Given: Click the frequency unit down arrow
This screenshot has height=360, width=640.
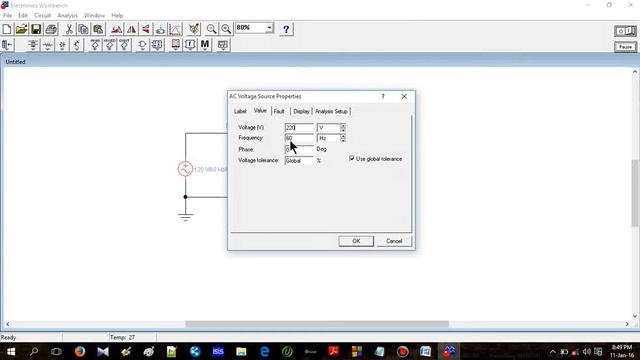Looking at the screenshot, I should (343, 140).
